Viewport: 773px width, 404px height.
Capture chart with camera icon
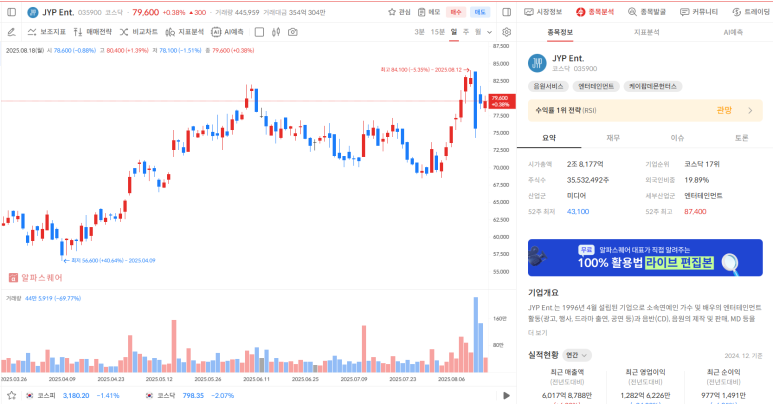293,32
